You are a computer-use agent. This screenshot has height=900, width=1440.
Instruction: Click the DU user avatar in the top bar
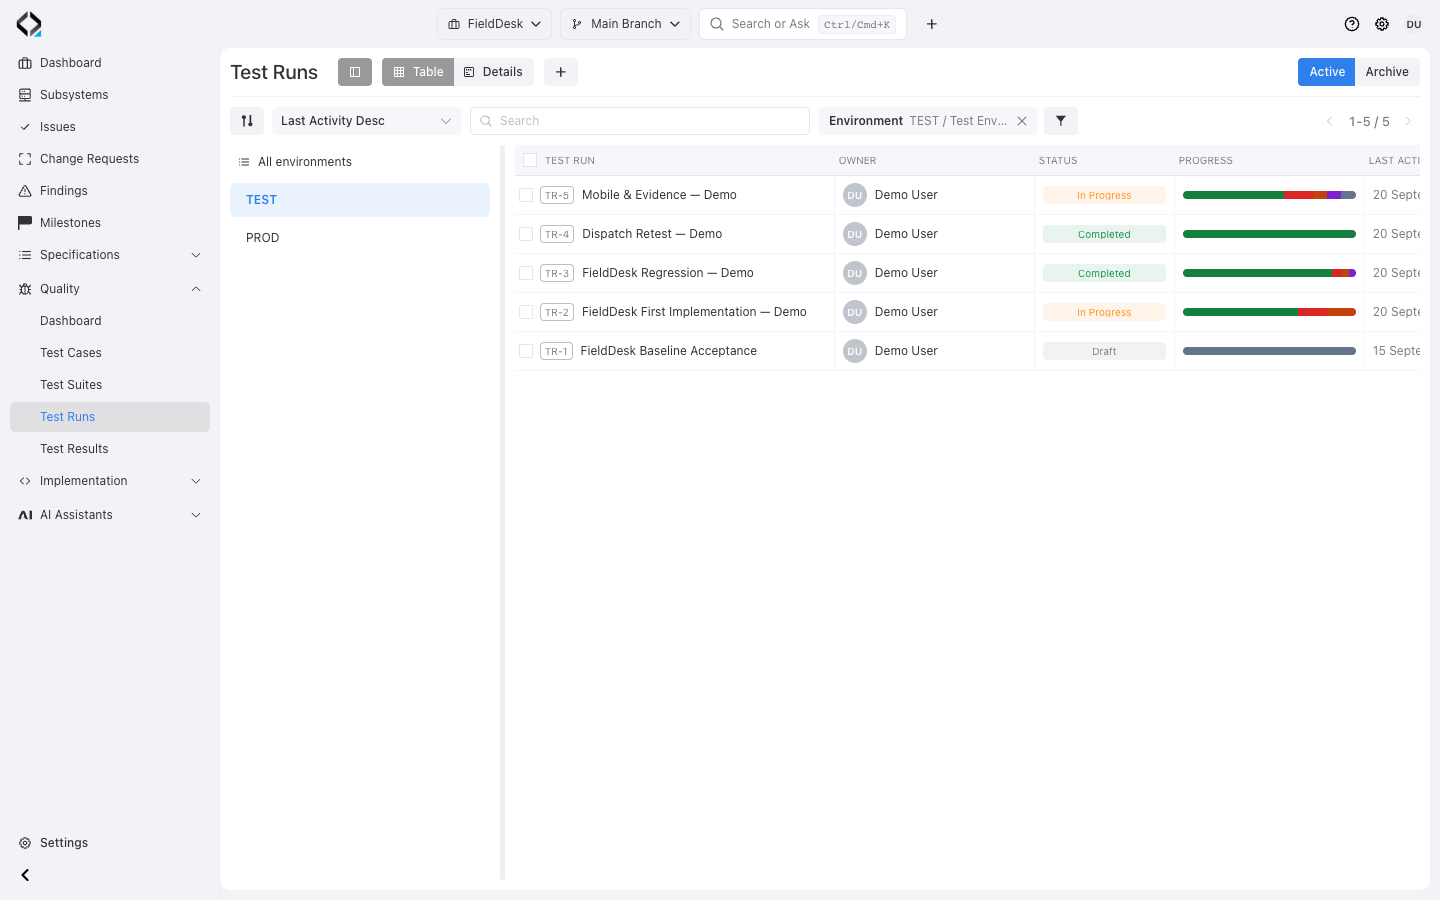pos(1414,24)
